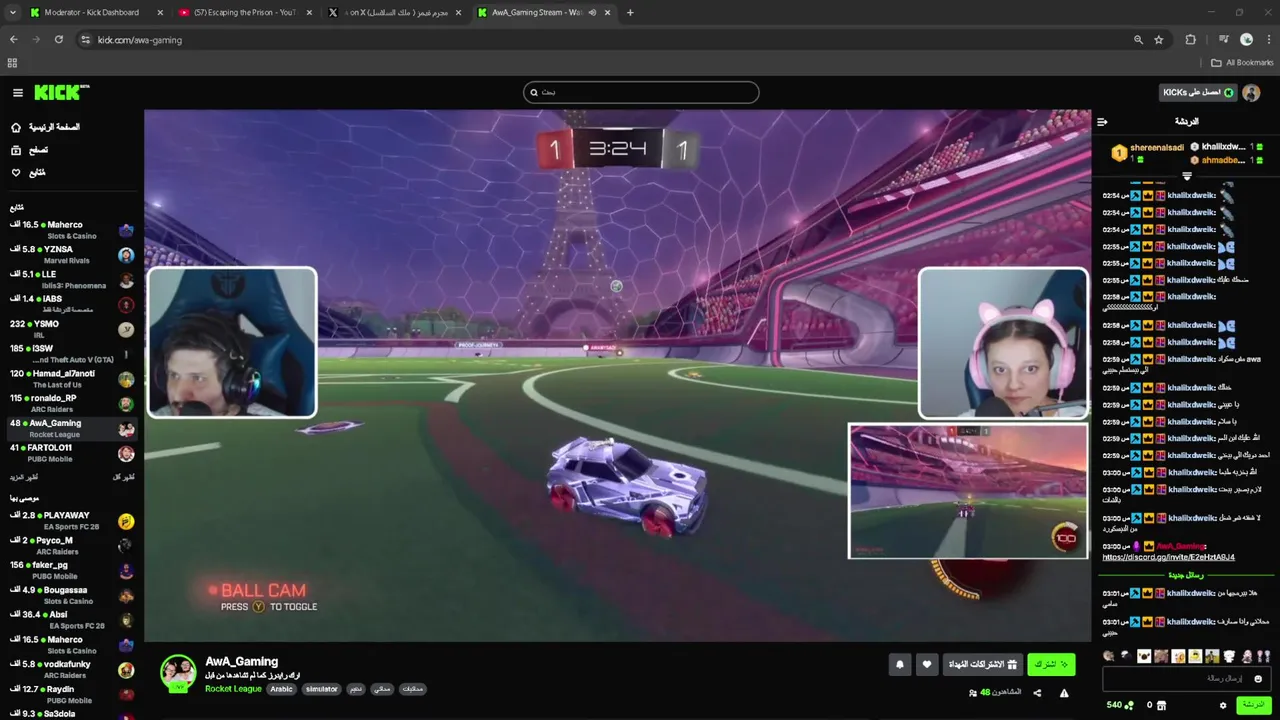Open the discord.gg invite link in chat

pyautogui.click(x=1168, y=557)
